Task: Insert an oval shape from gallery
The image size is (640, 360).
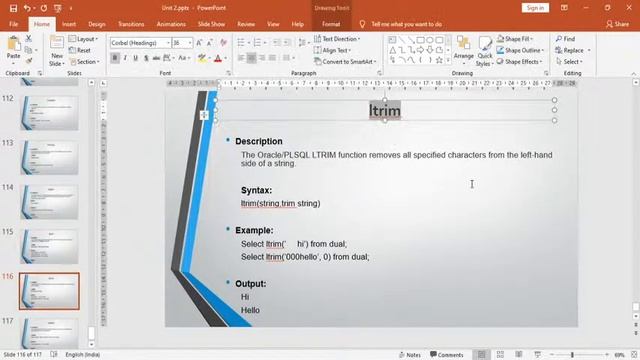Action: click(x=429, y=40)
